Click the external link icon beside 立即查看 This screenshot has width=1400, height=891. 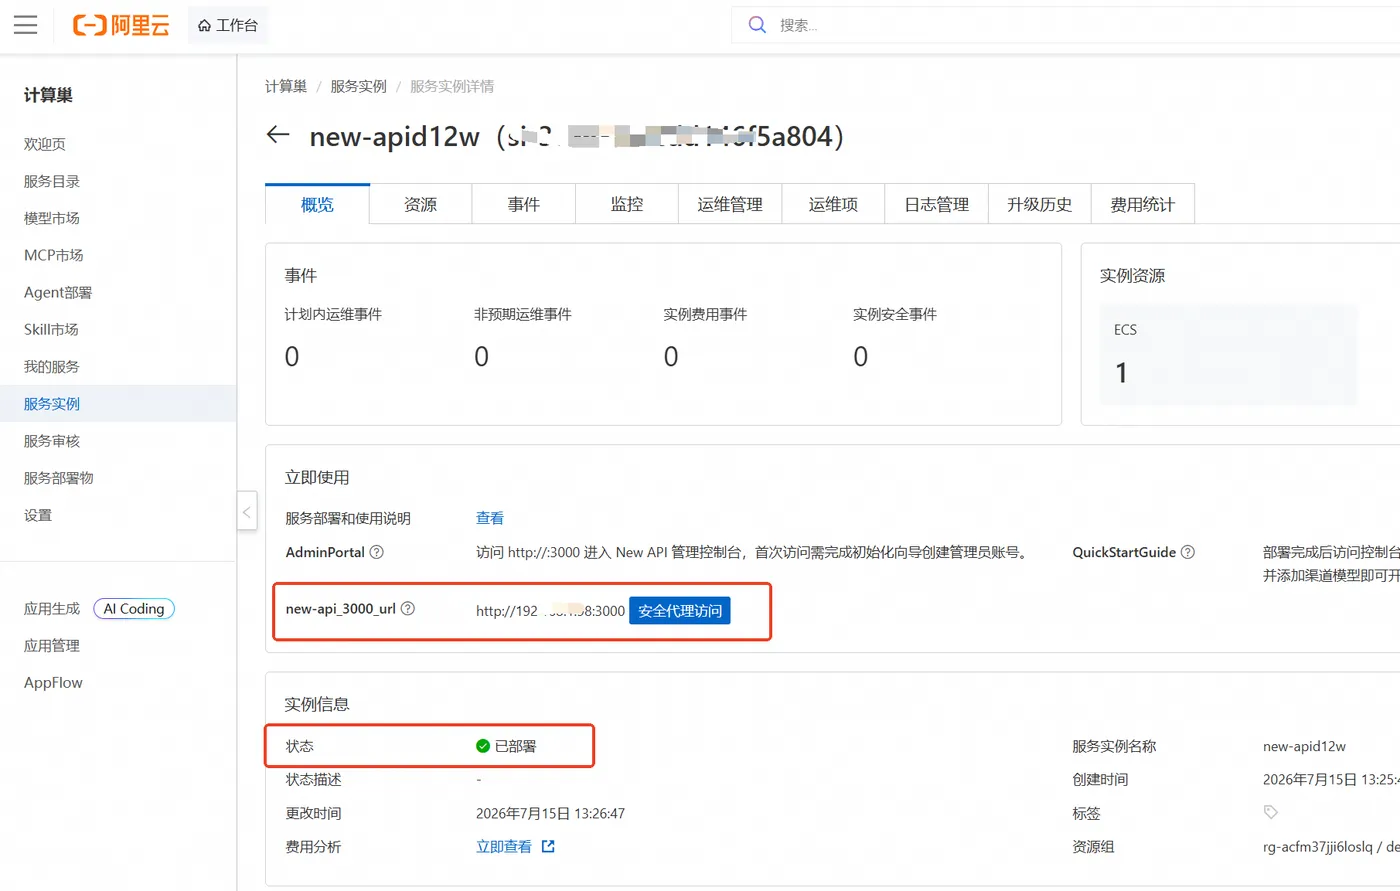pyautogui.click(x=548, y=846)
